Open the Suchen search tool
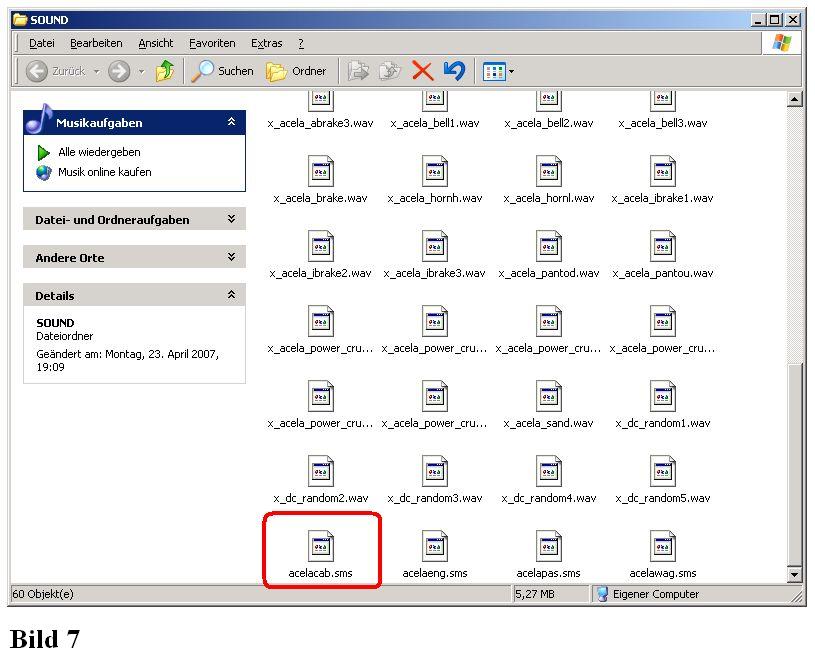 (x=223, y=71)
